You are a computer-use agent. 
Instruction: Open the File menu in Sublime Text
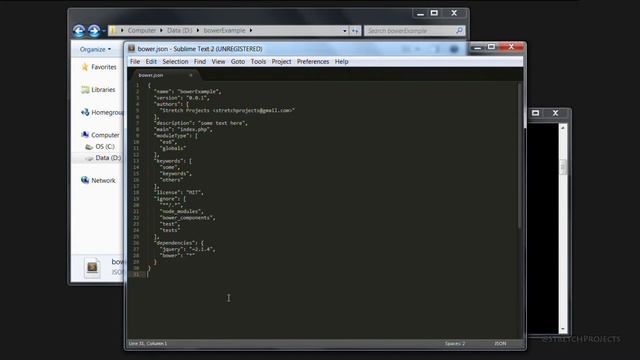135,62
